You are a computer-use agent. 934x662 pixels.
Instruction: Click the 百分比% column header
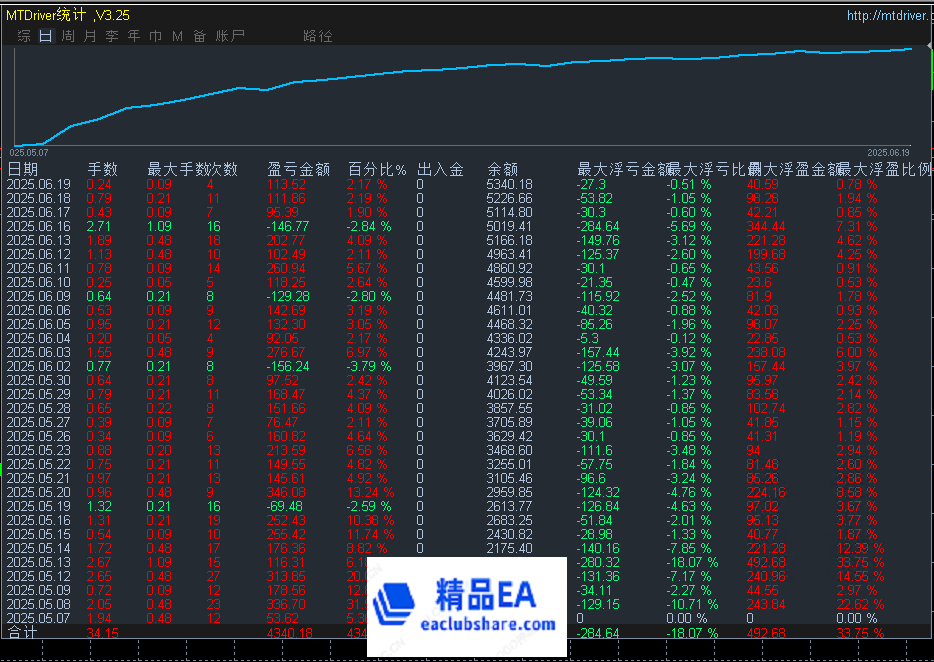point(377,170)
